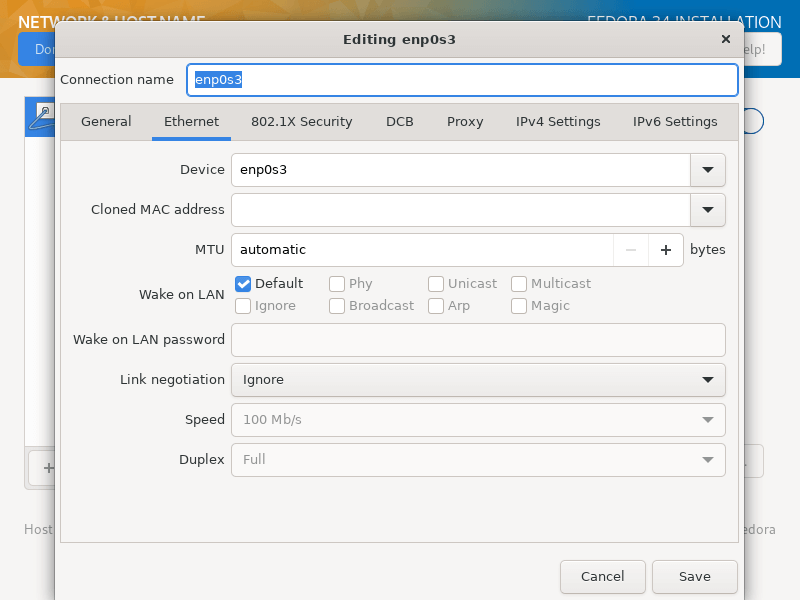Select the Proxy tab
Viewport: 800px width, 600px height.
click(465, 122)
